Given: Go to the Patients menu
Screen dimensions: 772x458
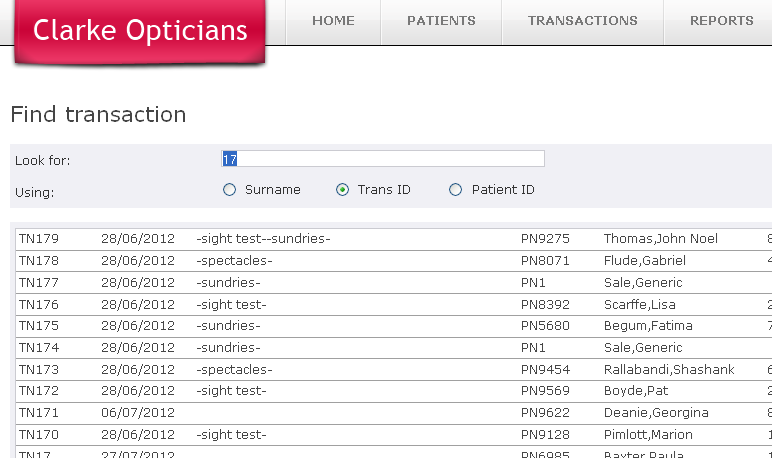Looking at the screenshot, I should point(441,21).
